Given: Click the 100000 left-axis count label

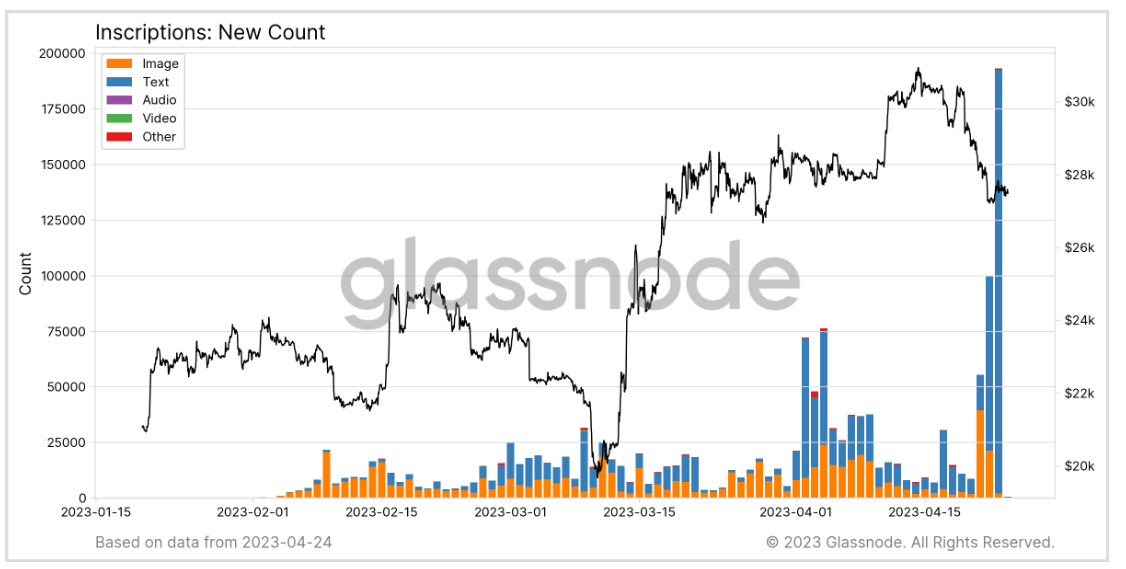Looking at the screenshot, I should [x=62, y=276].
